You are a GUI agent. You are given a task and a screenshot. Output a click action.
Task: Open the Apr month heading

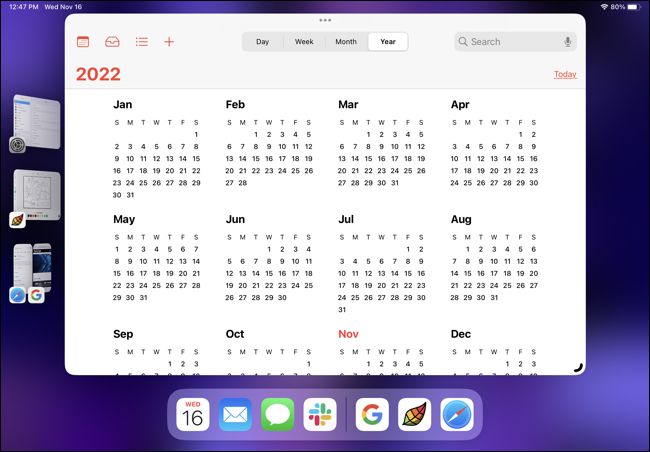[x=460, y=104]
